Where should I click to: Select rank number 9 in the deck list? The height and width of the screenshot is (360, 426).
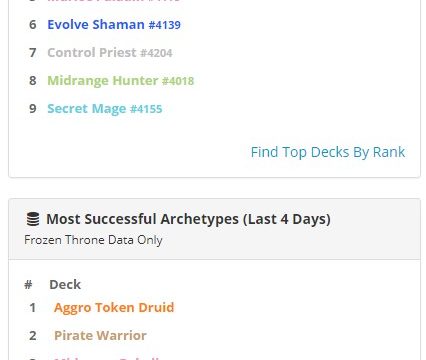[x=33, y=109]
